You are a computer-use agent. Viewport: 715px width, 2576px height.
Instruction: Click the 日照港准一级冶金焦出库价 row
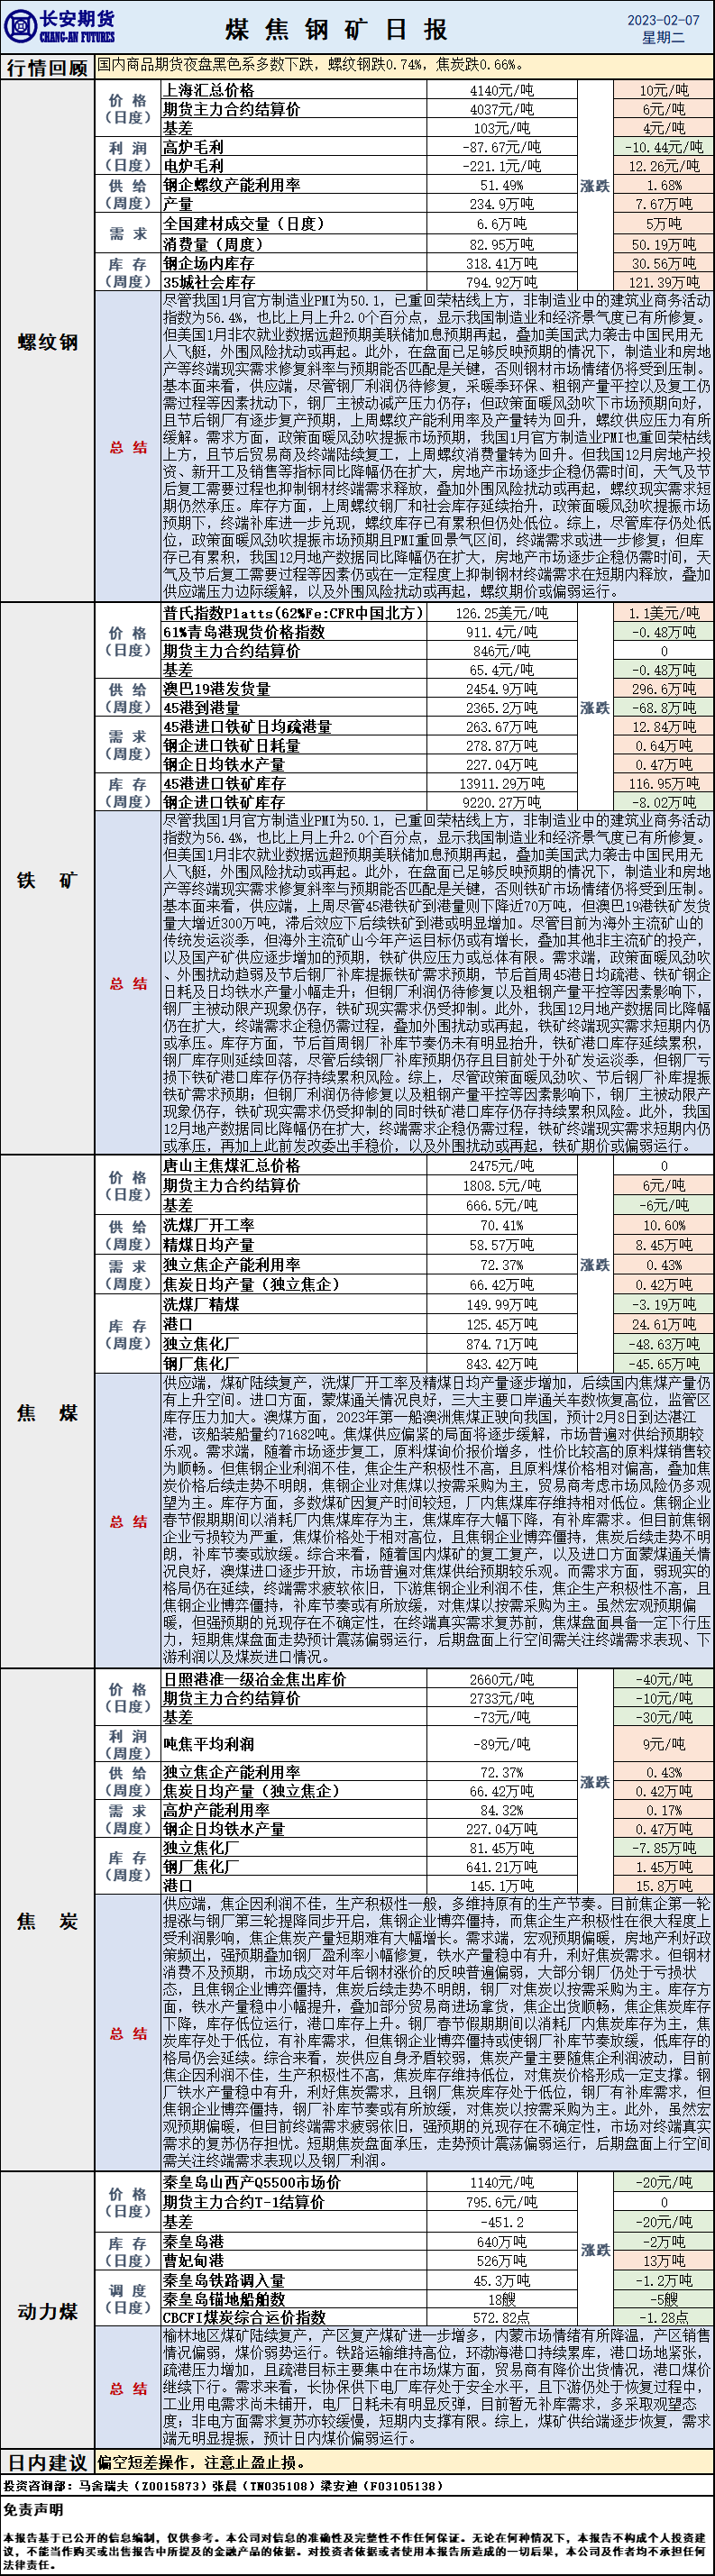(254, 1679)
